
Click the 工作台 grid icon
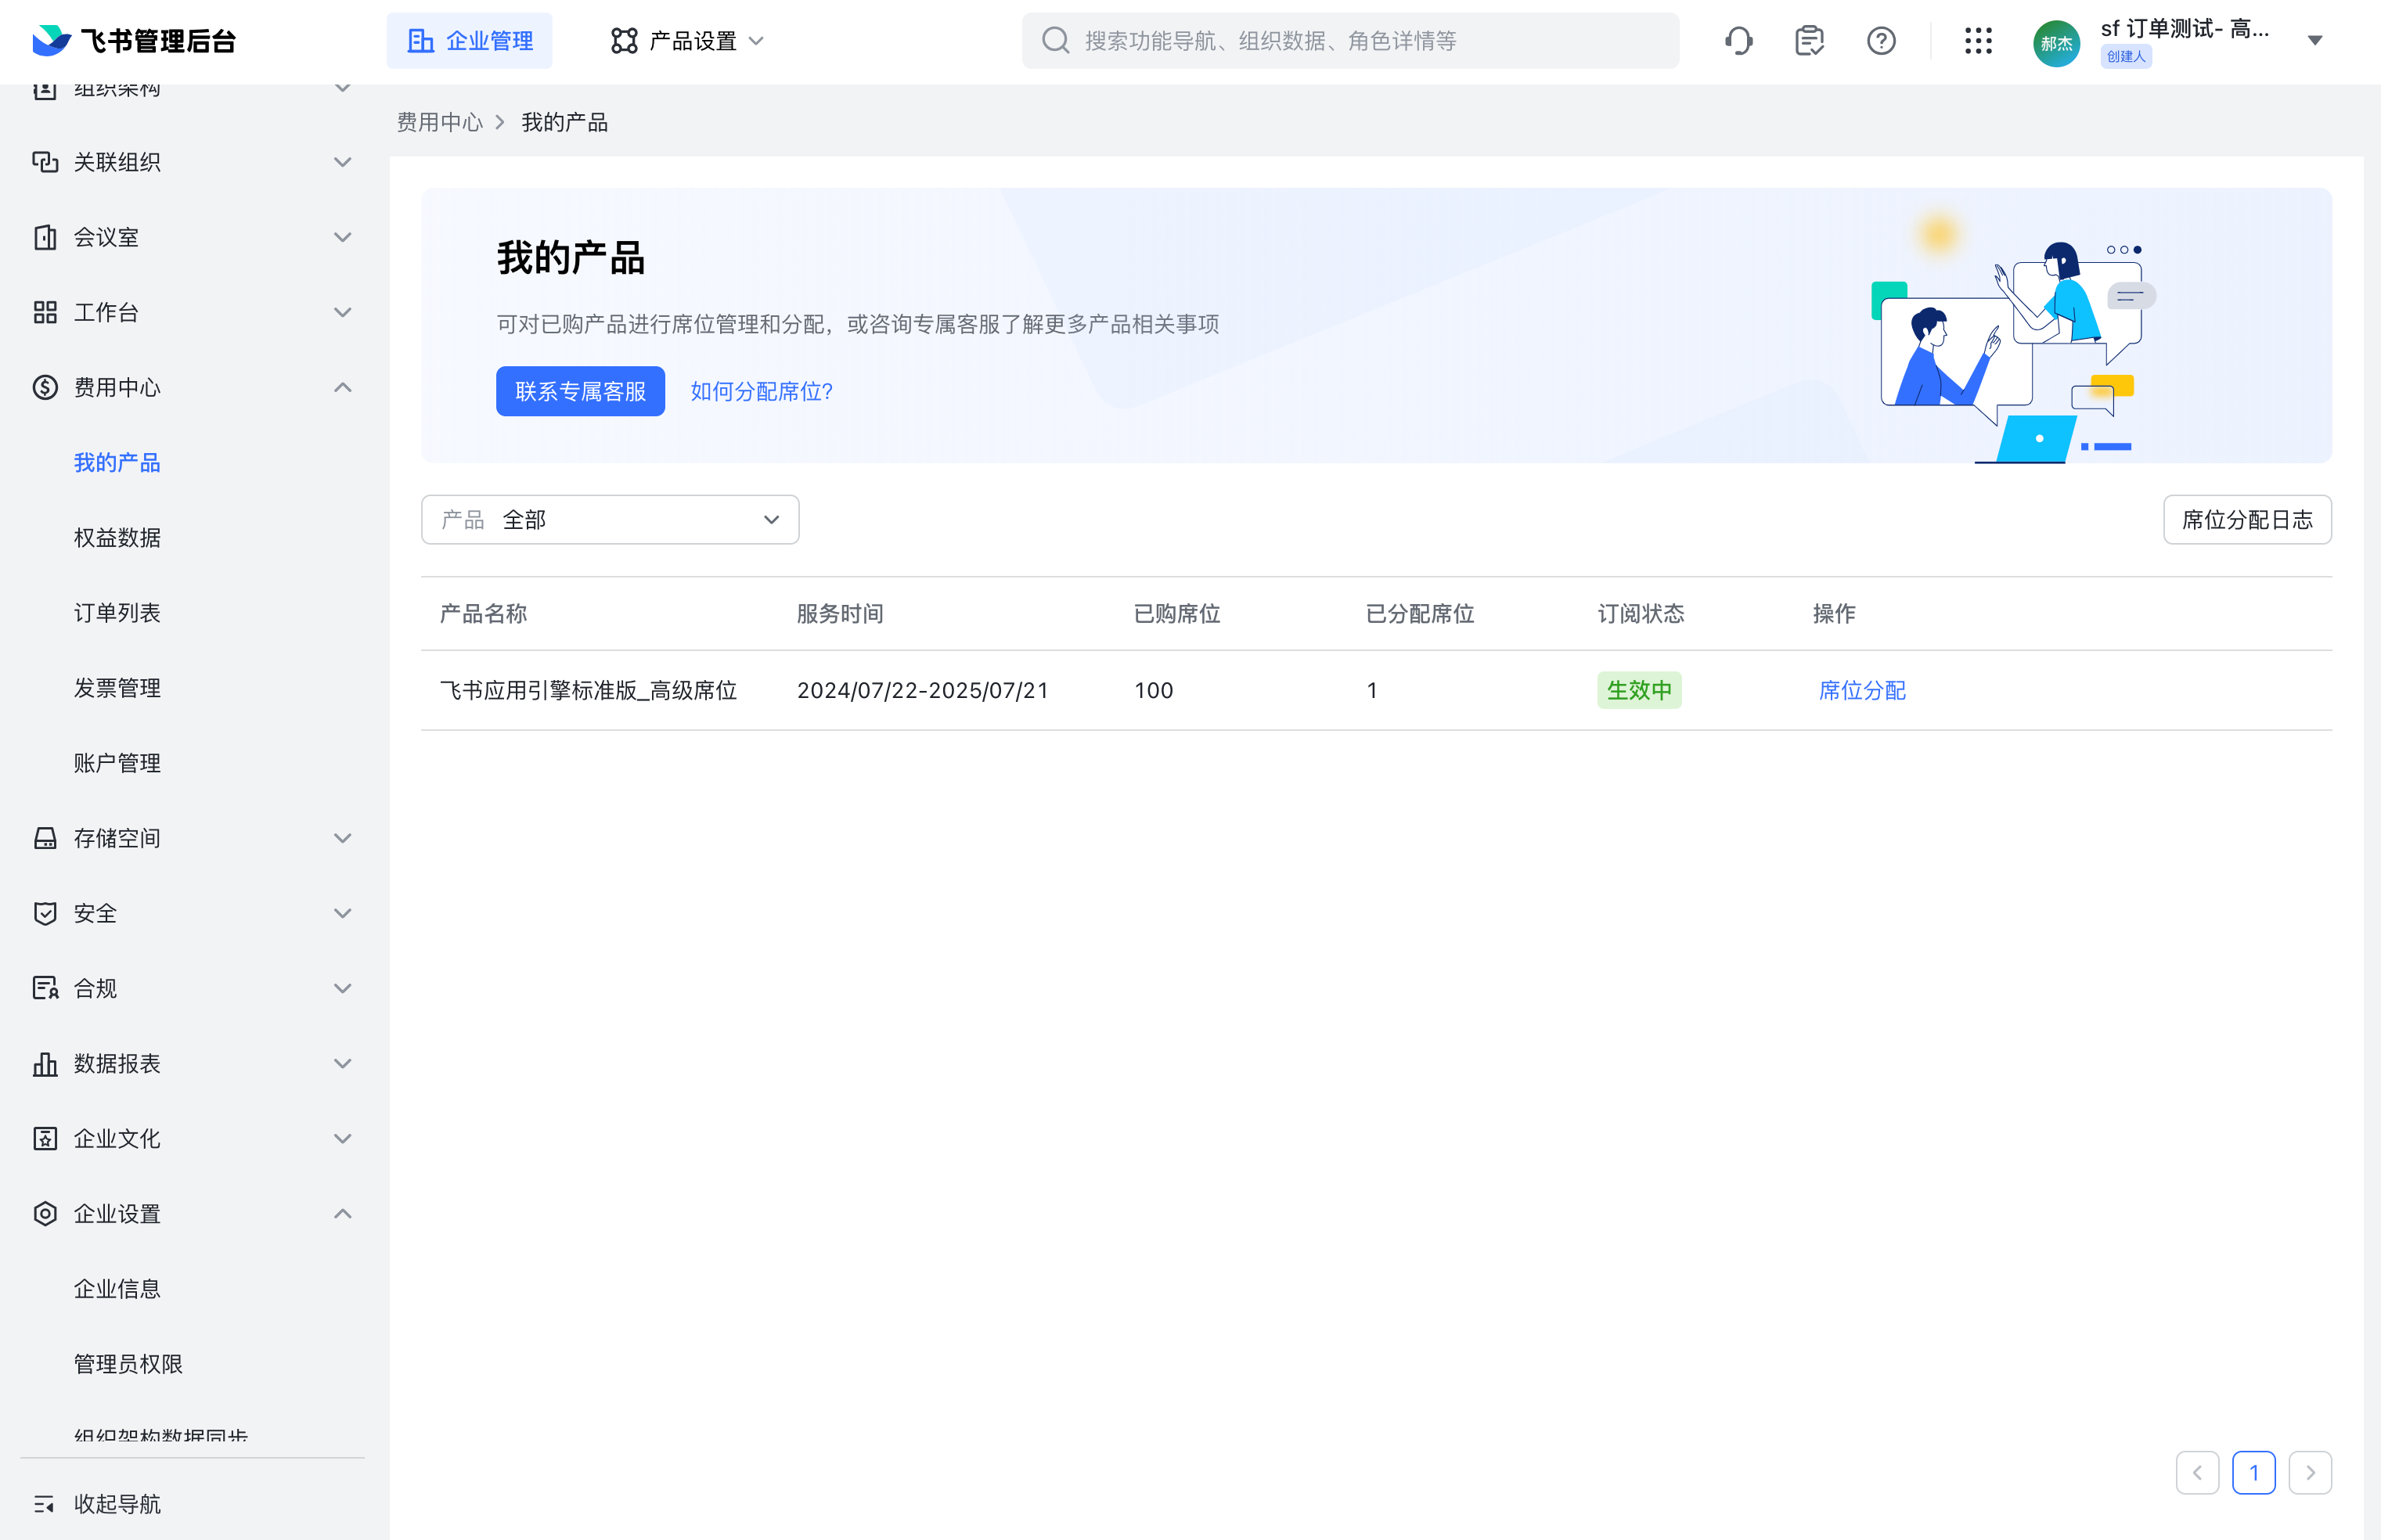[x=45, y=312]
